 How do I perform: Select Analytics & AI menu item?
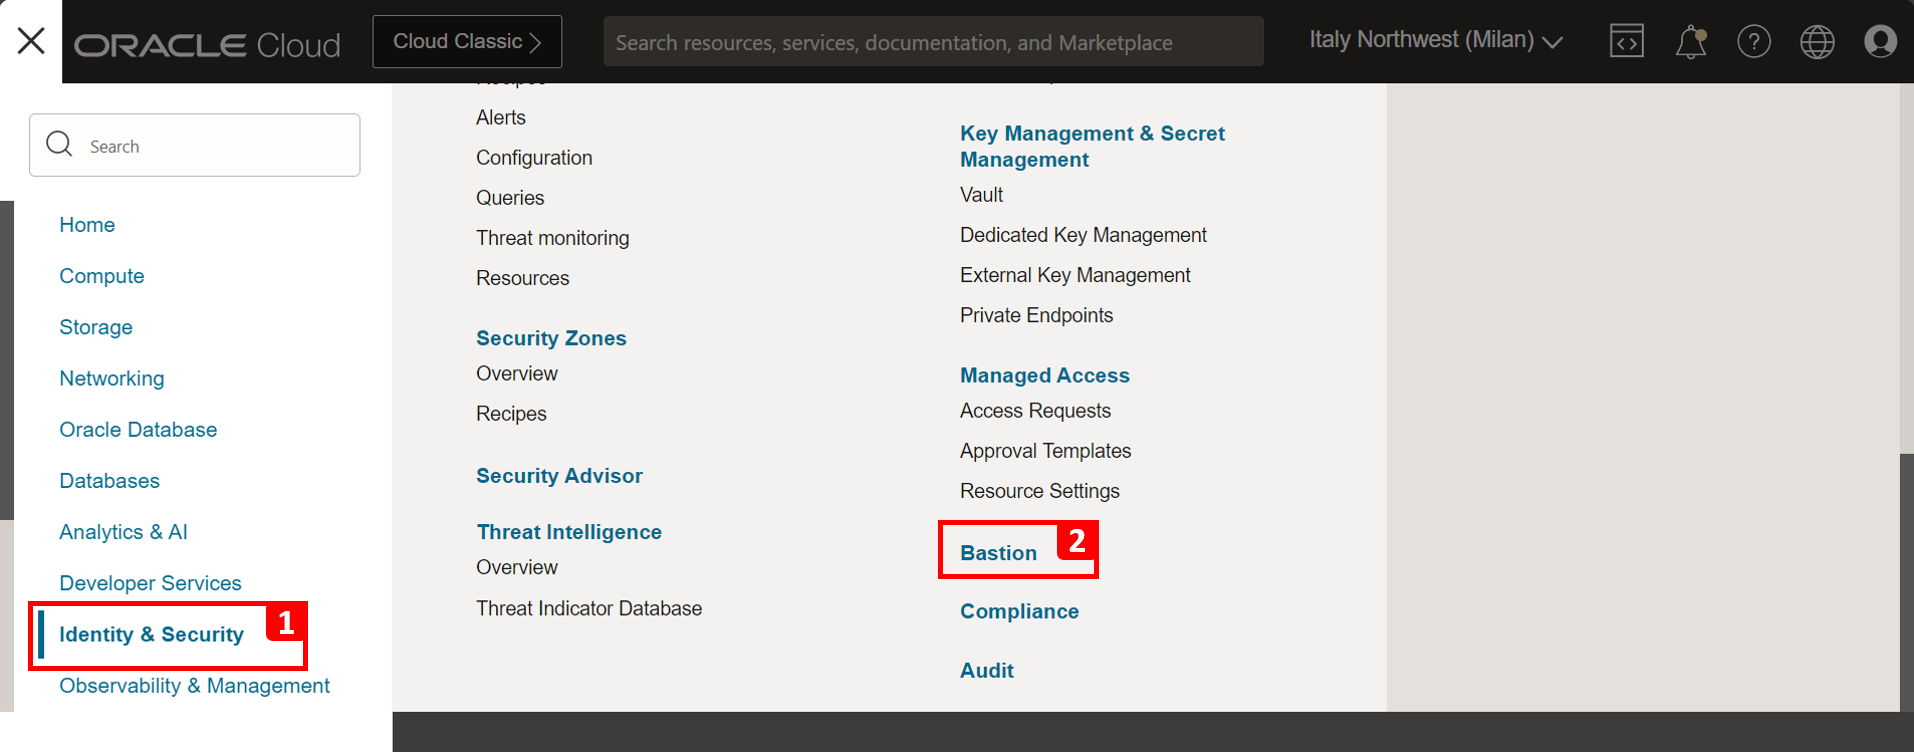(124, 532)
